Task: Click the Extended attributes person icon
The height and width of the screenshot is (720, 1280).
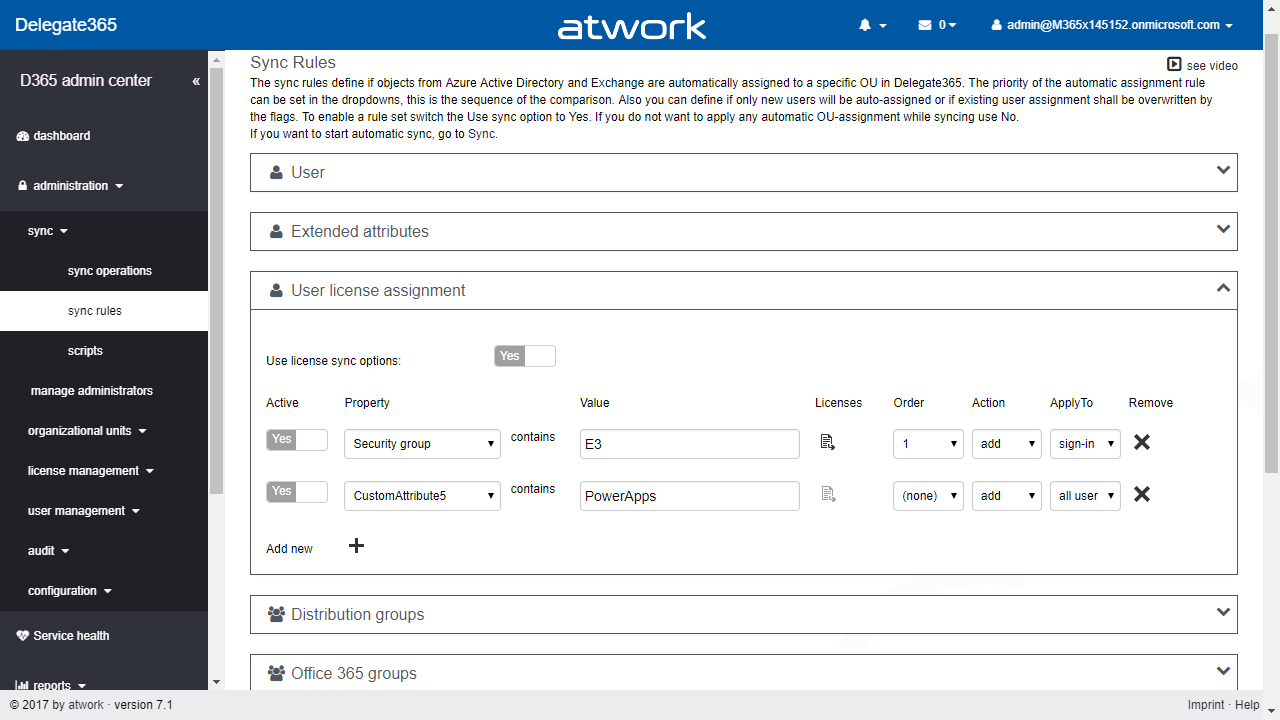Action: tap(276, 231)
